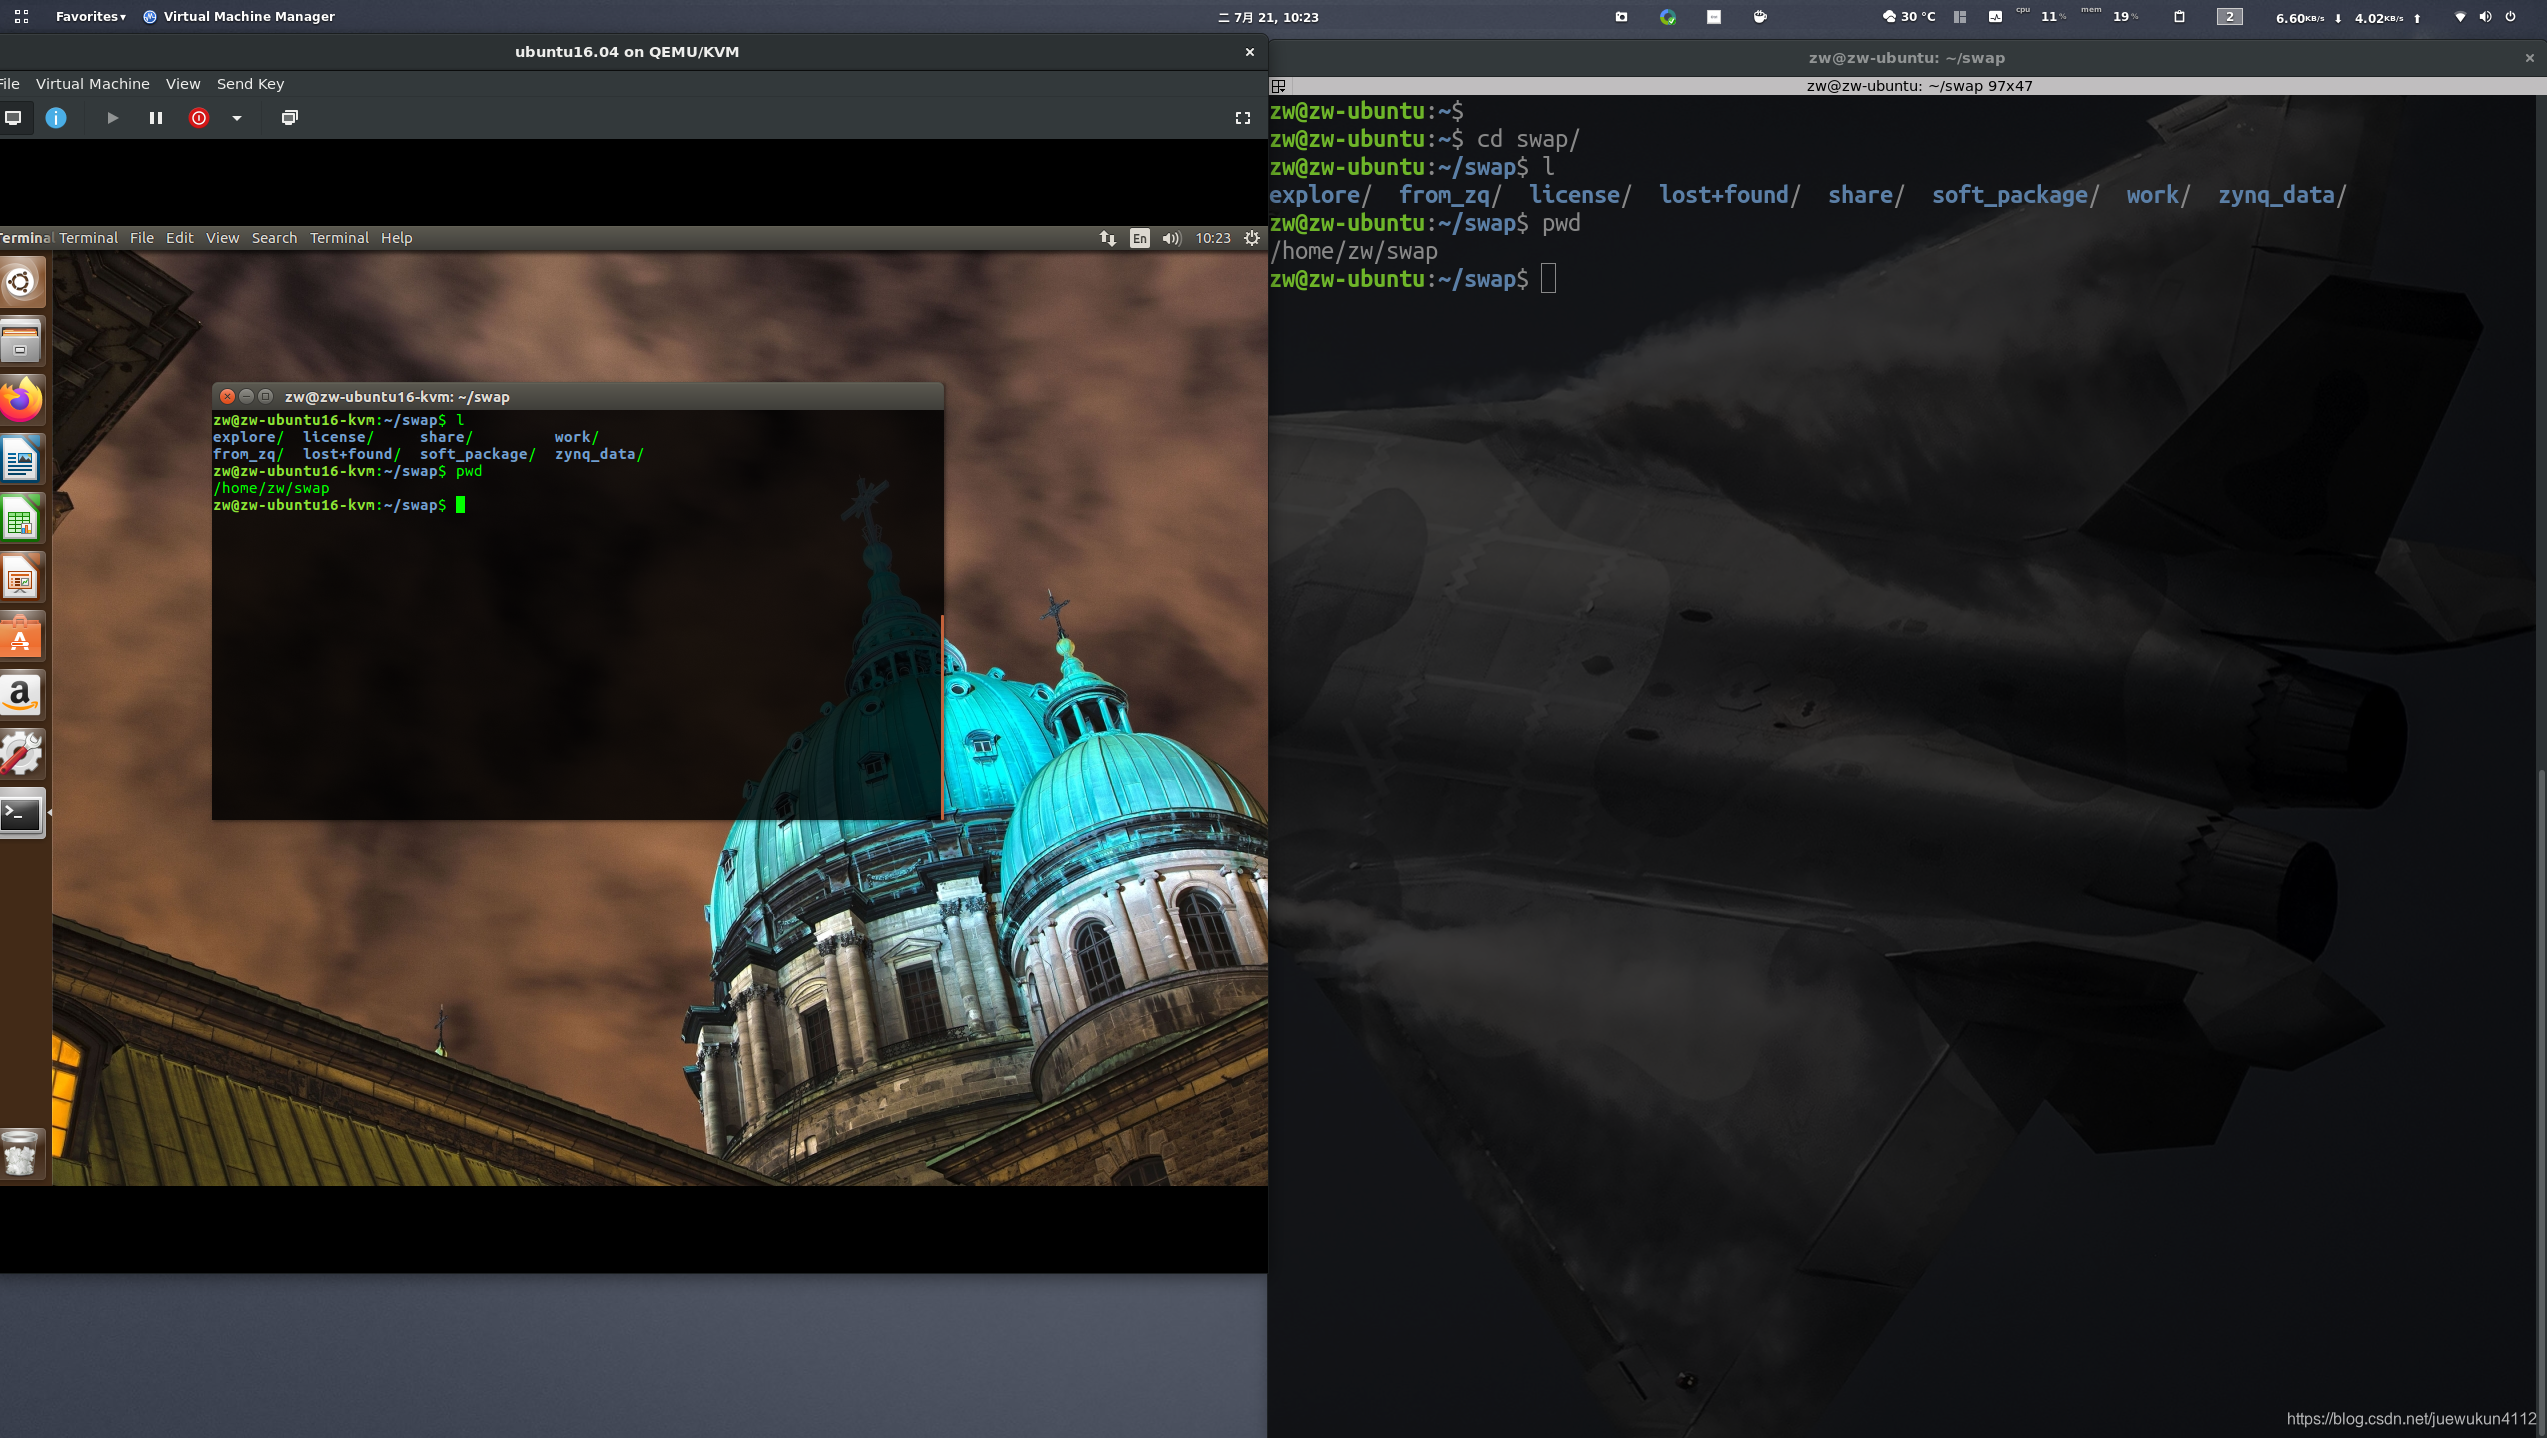Click zynq_data/ in host terminal listing
The width and height of the screenshot is (2547, 1438).
point(2282,195)
